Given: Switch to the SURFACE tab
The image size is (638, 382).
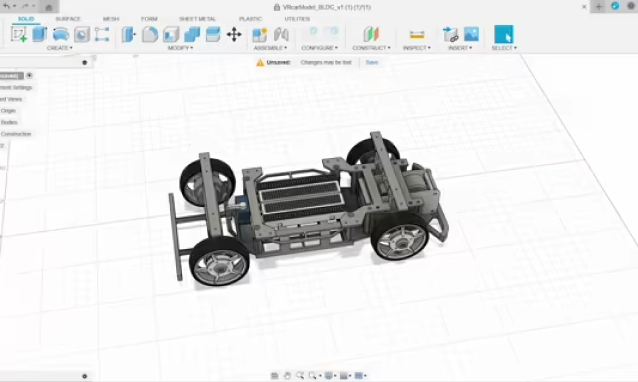Looking at the screenshot, I should (68, 19).
